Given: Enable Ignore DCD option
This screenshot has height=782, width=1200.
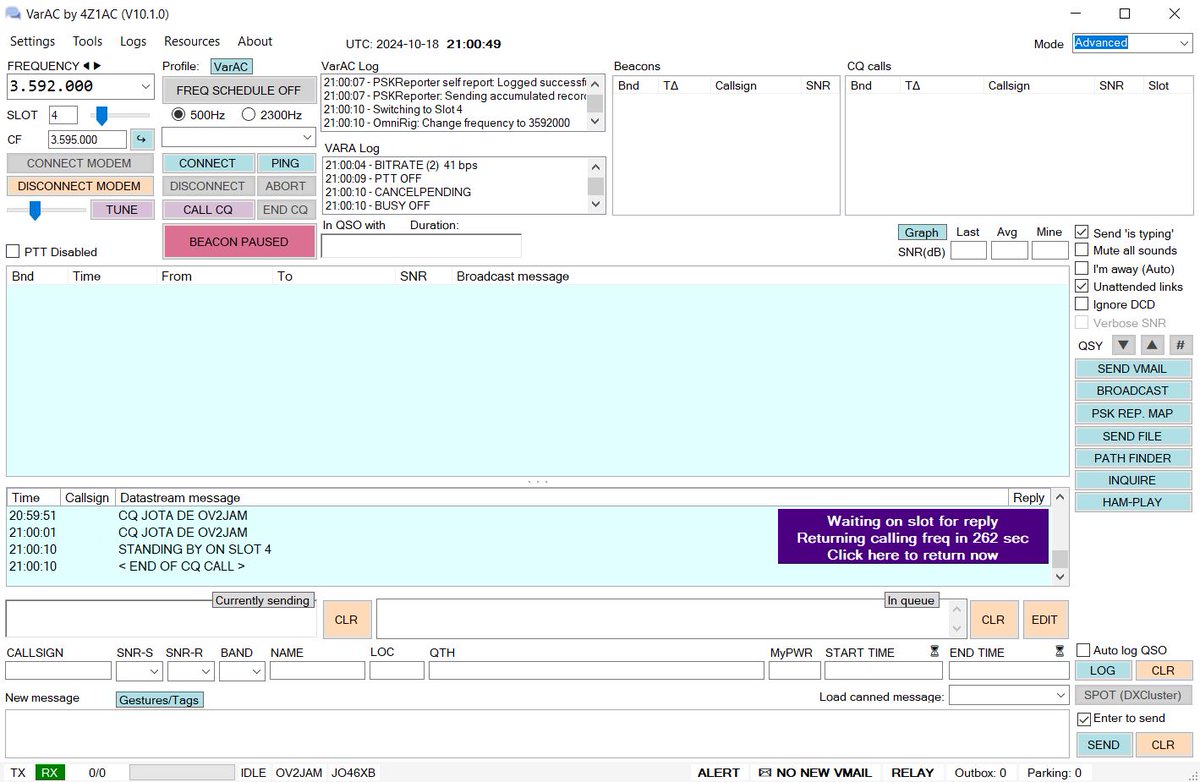Looking at the screenshot, I should pos(1082,304).
